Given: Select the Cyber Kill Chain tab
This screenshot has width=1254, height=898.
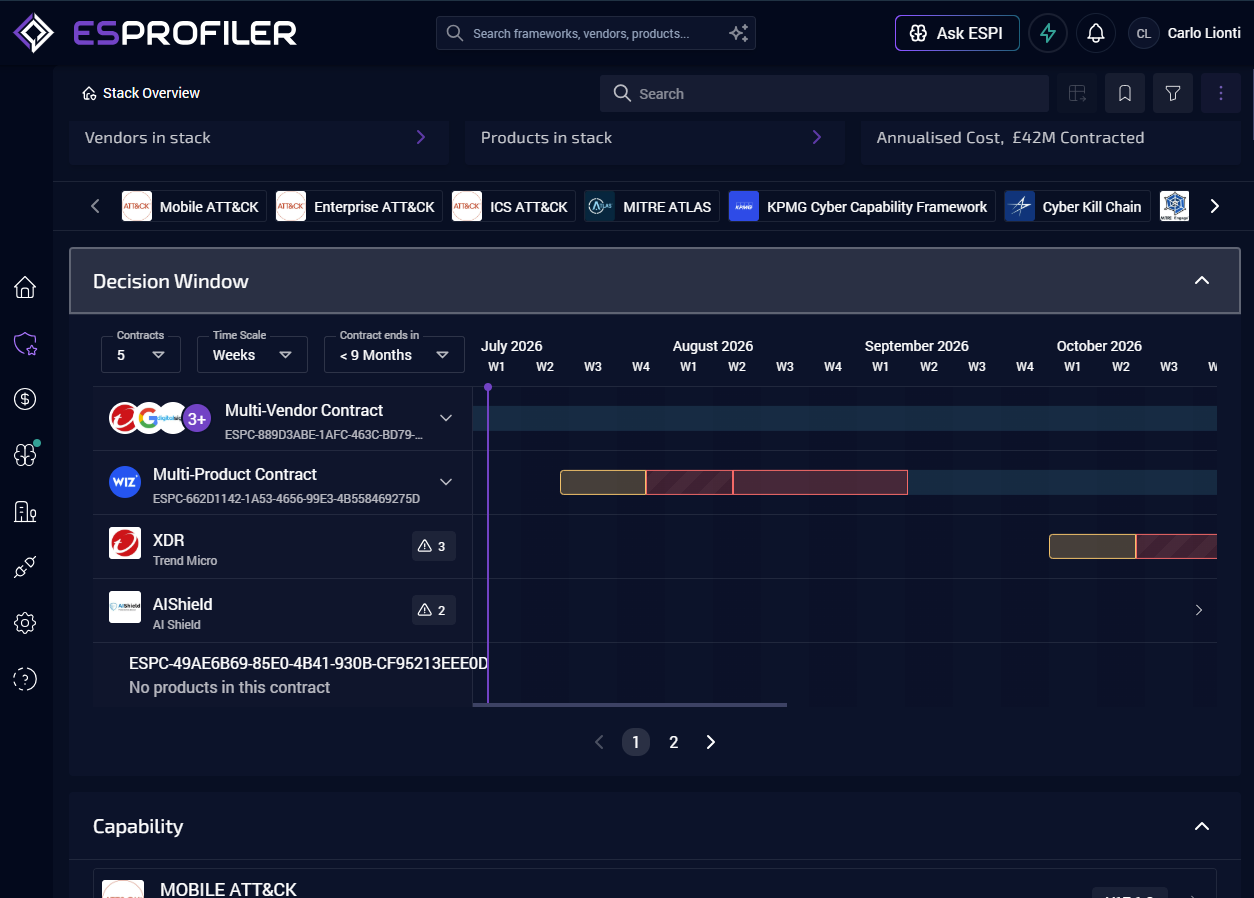Looking at the screenshot, I should pyautogui.click(x=1078, y=207).
